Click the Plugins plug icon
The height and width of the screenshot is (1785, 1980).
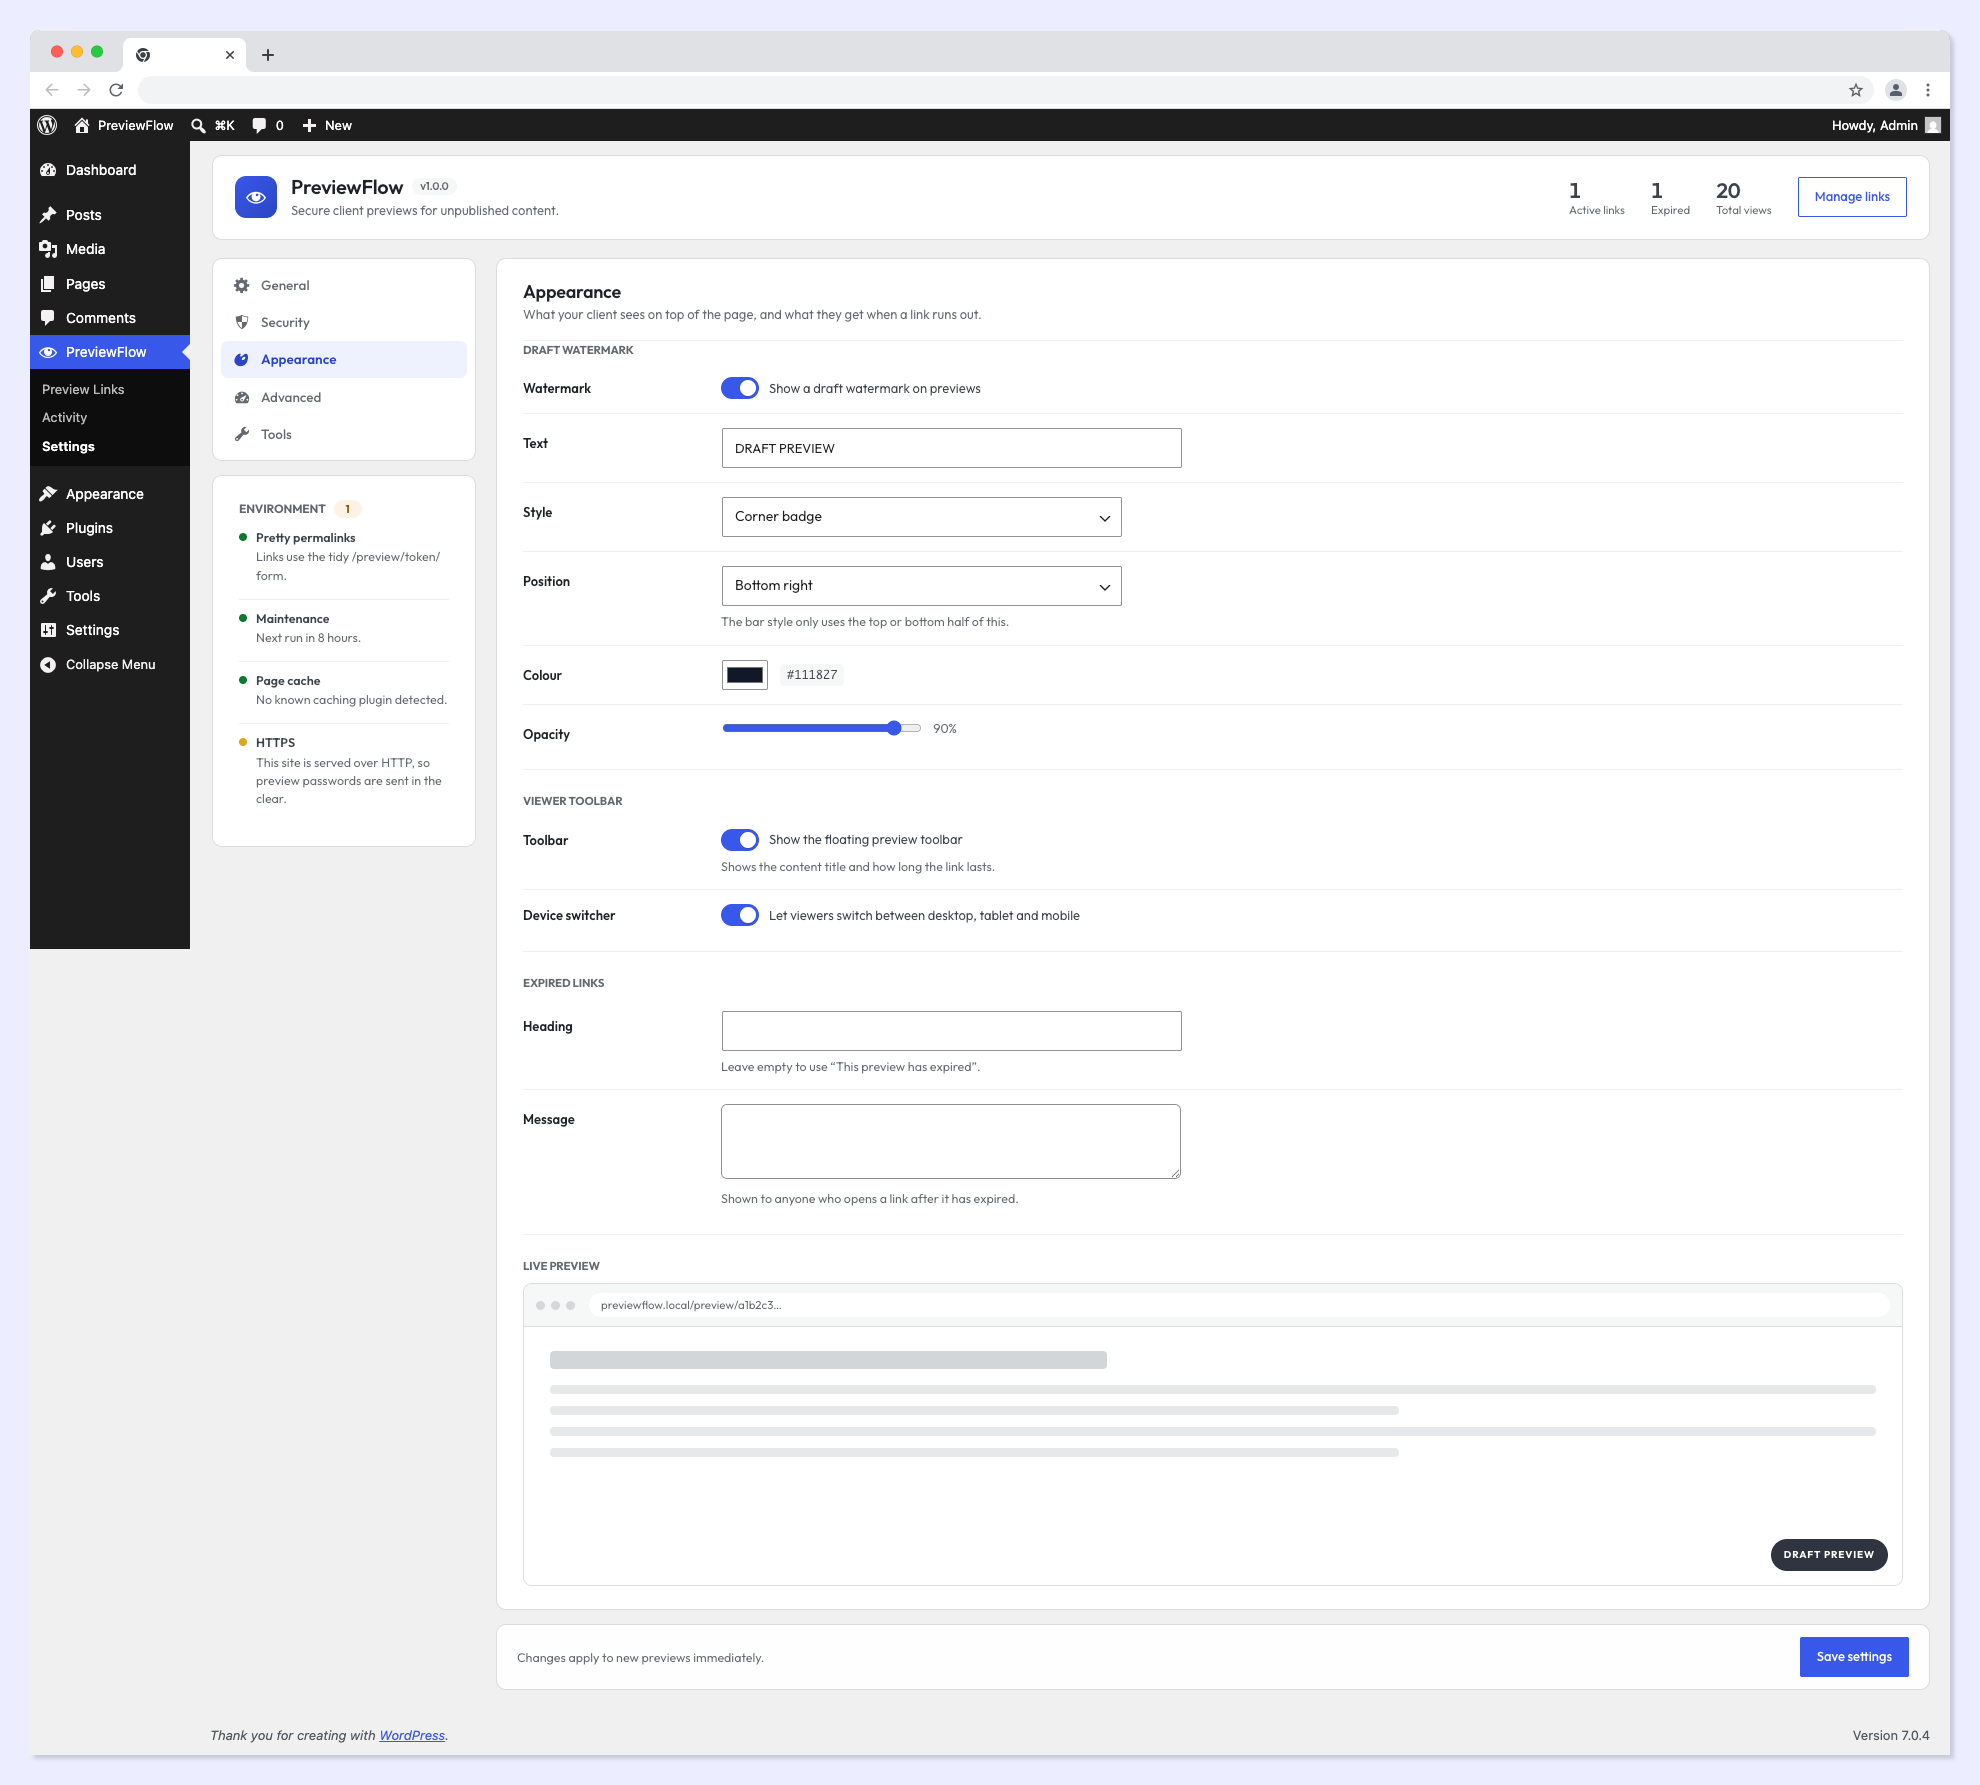point(48,528)
